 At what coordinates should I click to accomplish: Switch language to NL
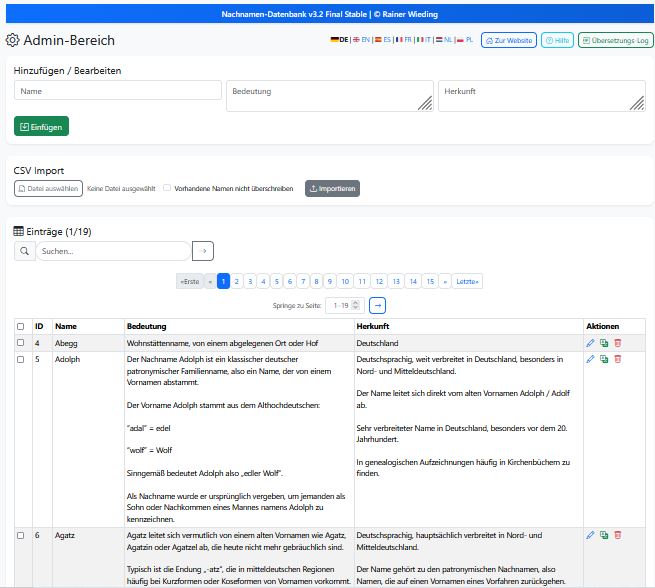click(444, 40)
